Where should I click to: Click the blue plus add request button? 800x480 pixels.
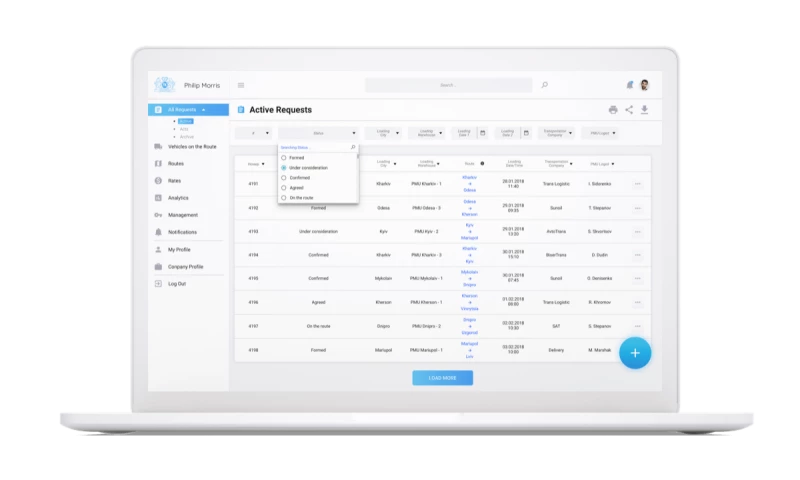click(x=635, y=352)
